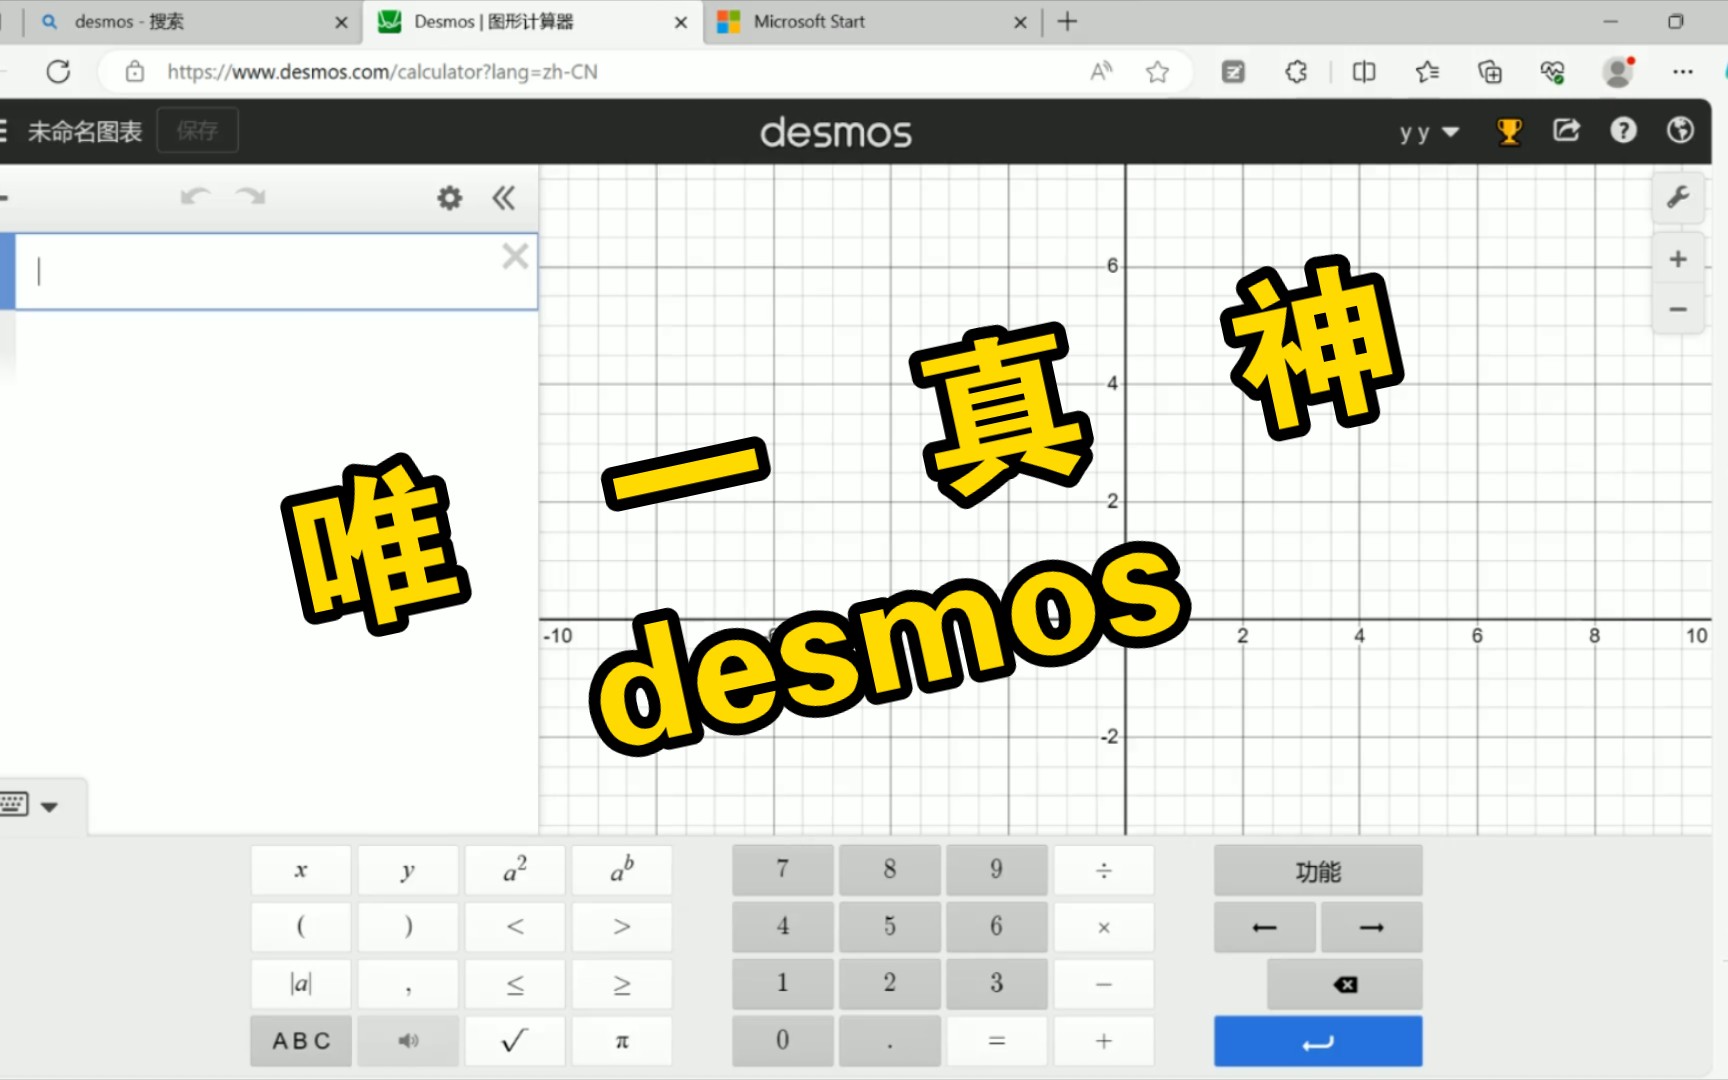The height and width of the screenshot is (1080, 1728).
Task: Toggle browser split screen view
Action: (1363, 72)
